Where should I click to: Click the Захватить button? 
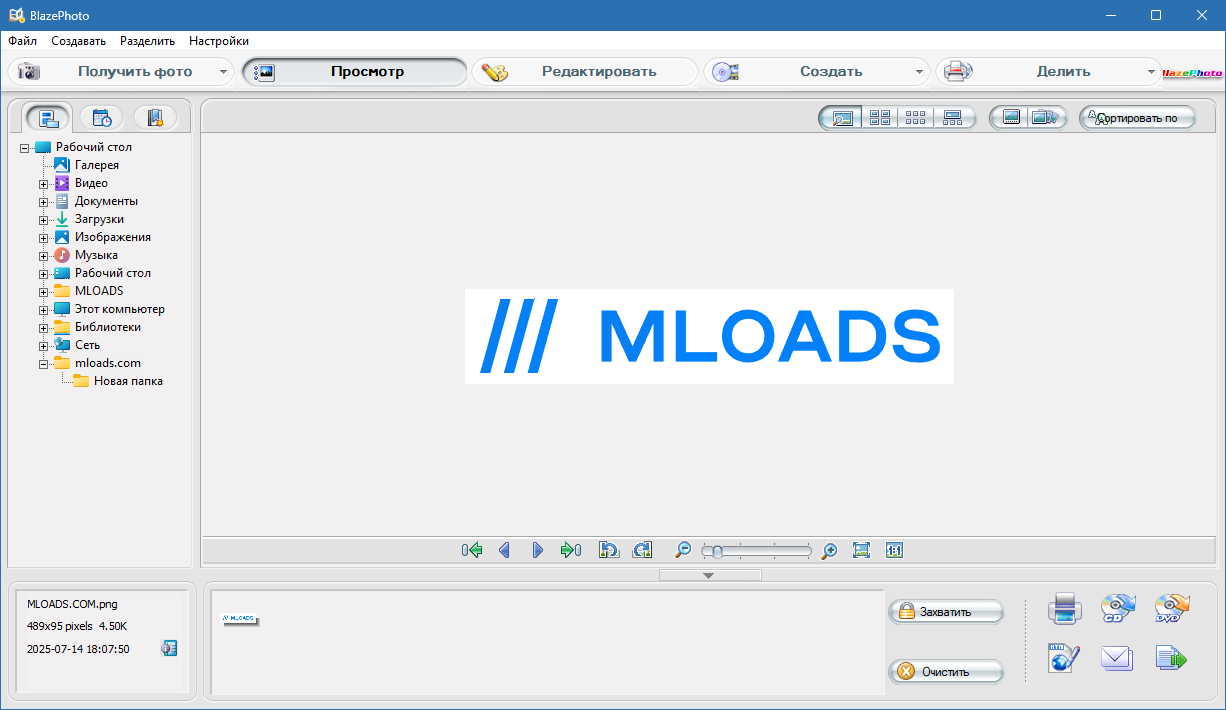946,611
